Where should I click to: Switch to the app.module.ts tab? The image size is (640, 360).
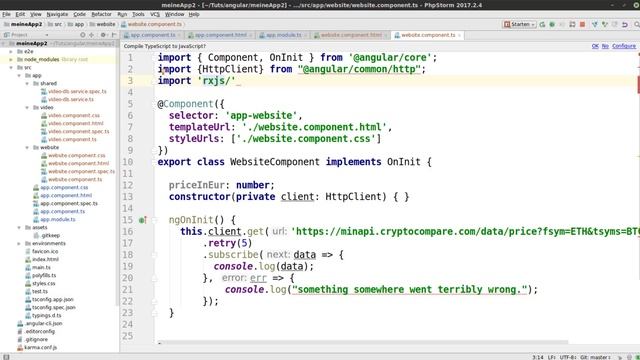pyautogui.click(x=283, y=36)
